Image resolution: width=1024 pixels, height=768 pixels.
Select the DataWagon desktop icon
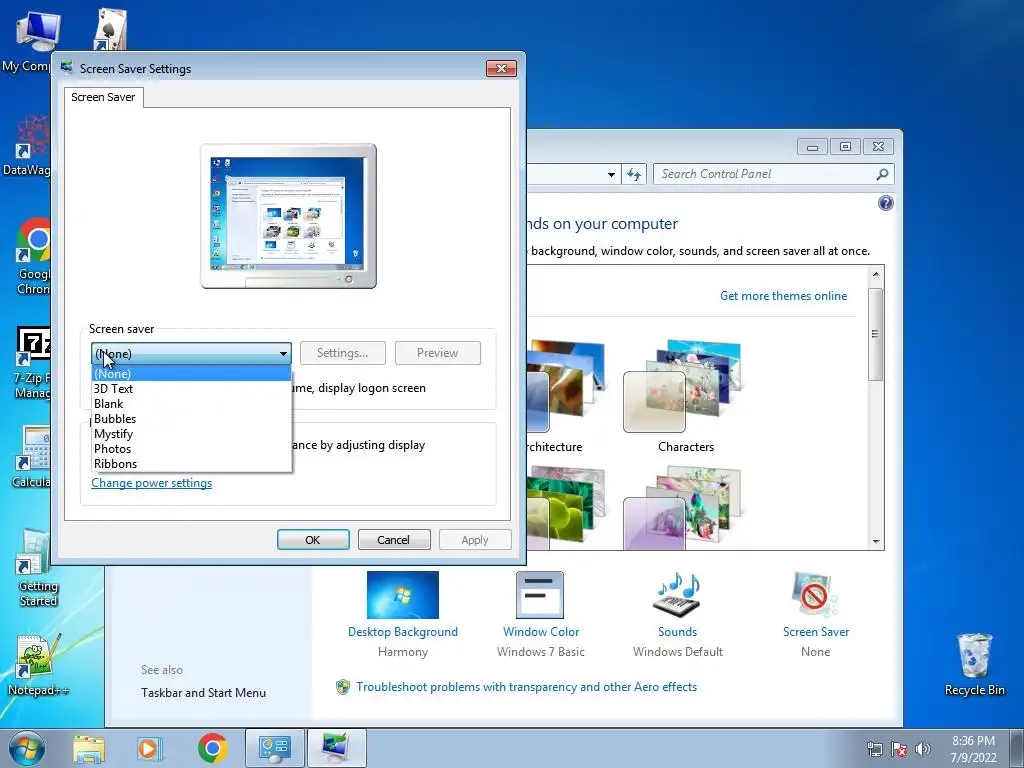[26, 145]
